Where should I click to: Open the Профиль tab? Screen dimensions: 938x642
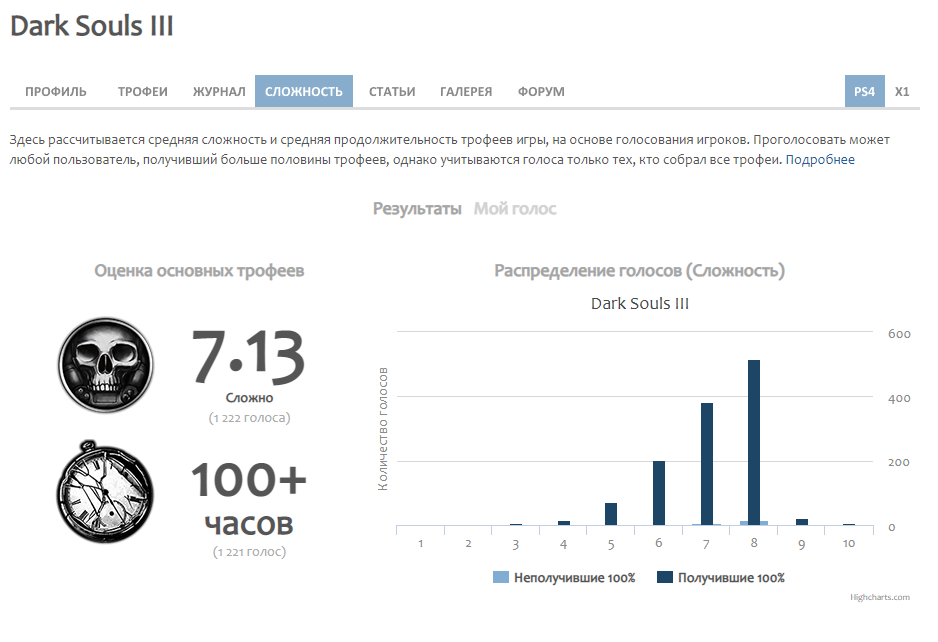pos(56,91)
